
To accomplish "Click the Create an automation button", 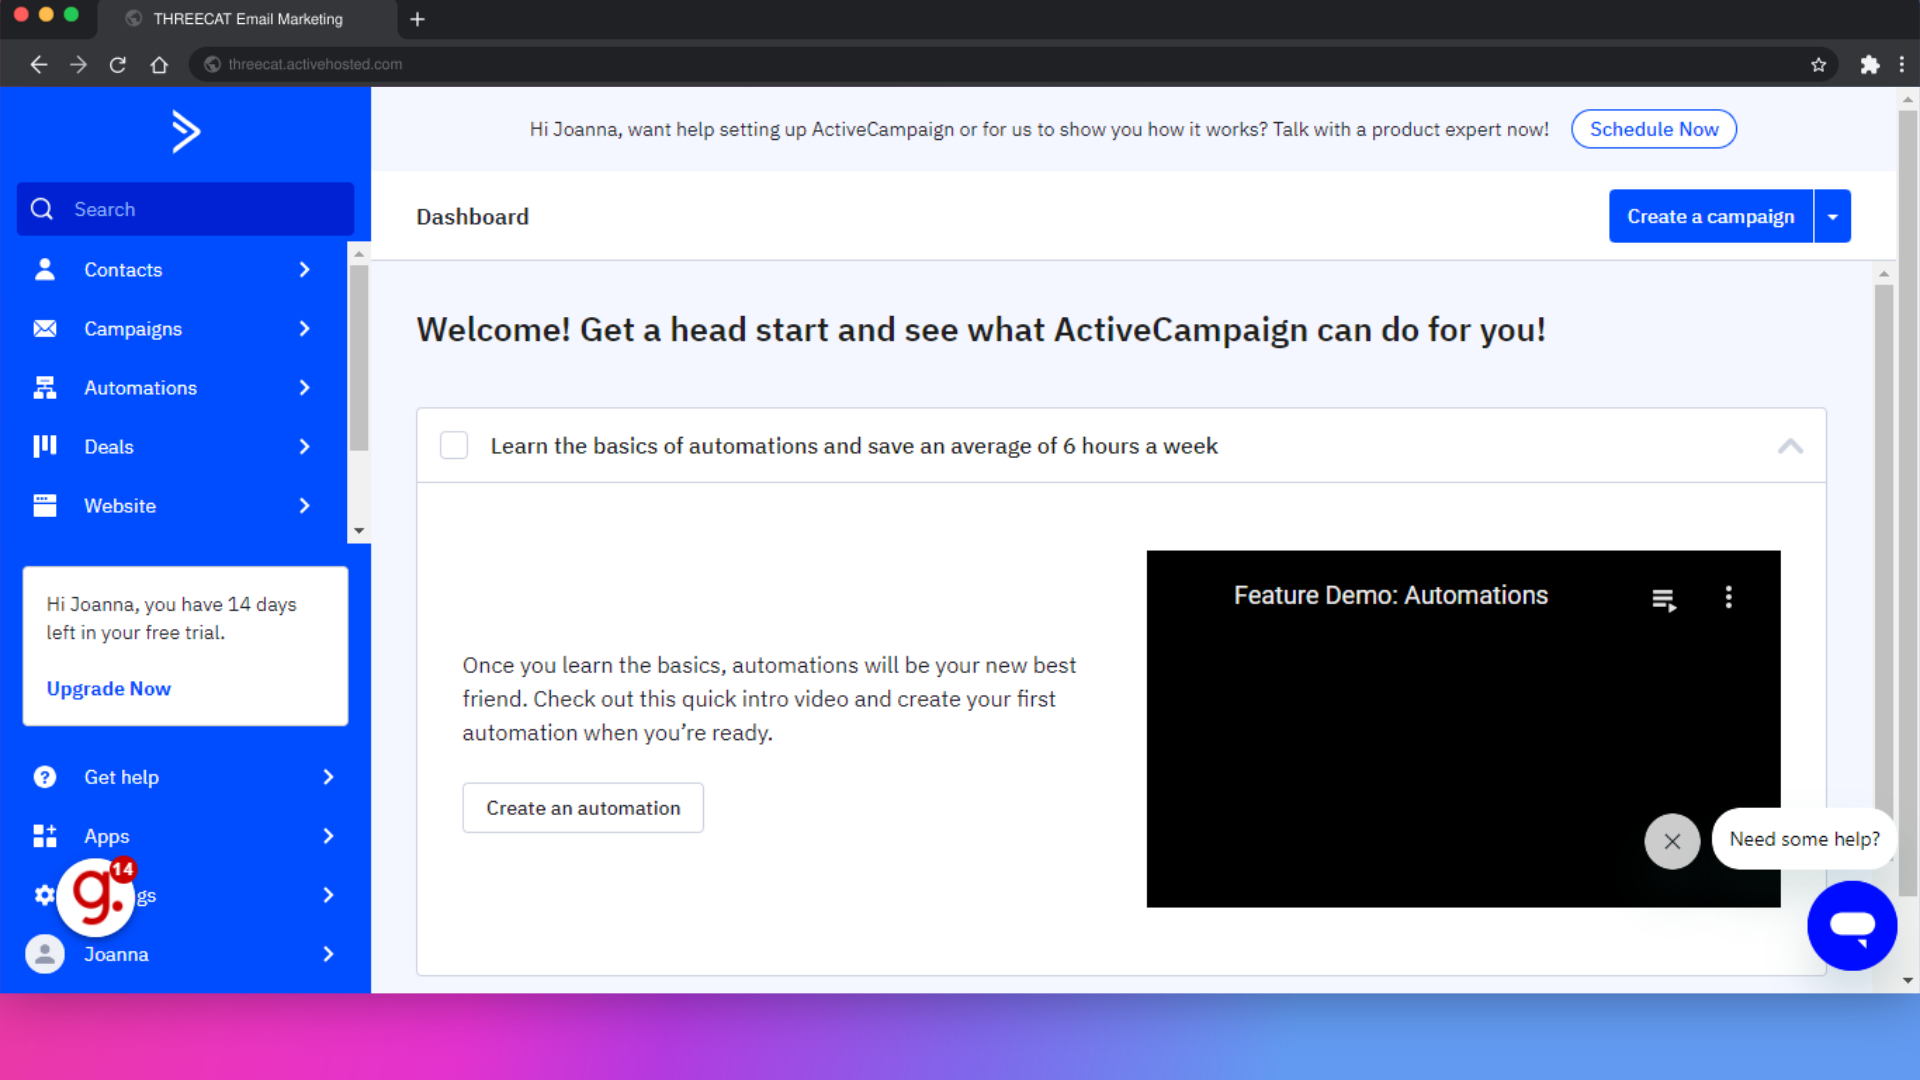I will tap(583, 807).
